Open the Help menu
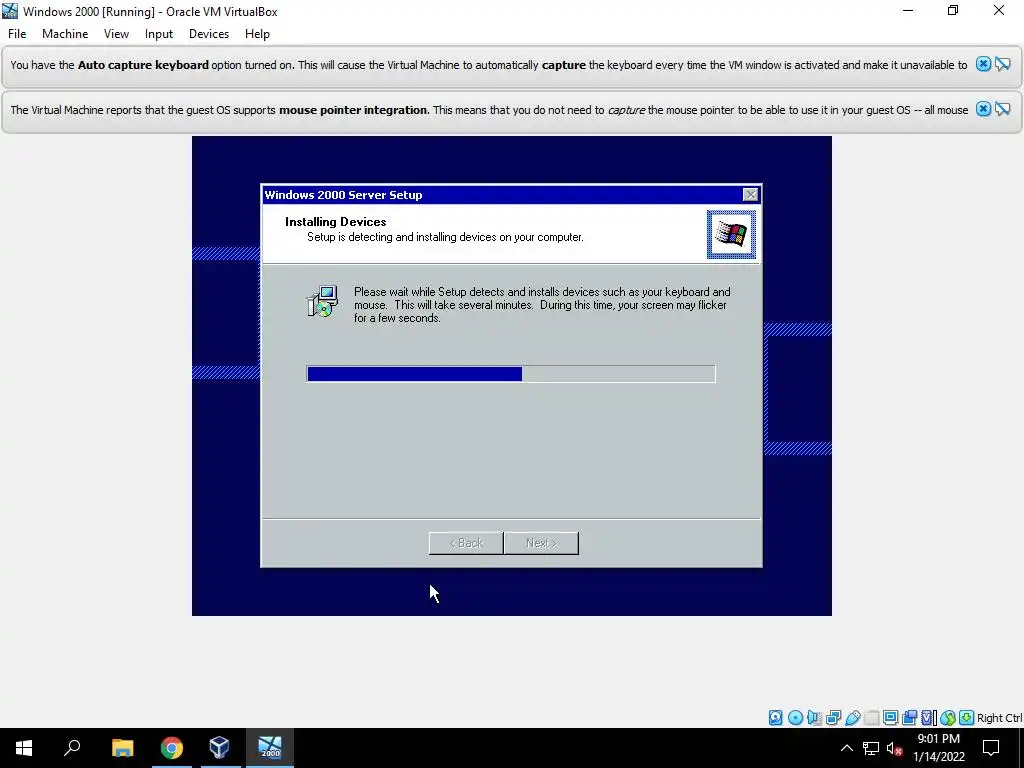Viewport: 1024px width, 768px height. click(257, 34)
